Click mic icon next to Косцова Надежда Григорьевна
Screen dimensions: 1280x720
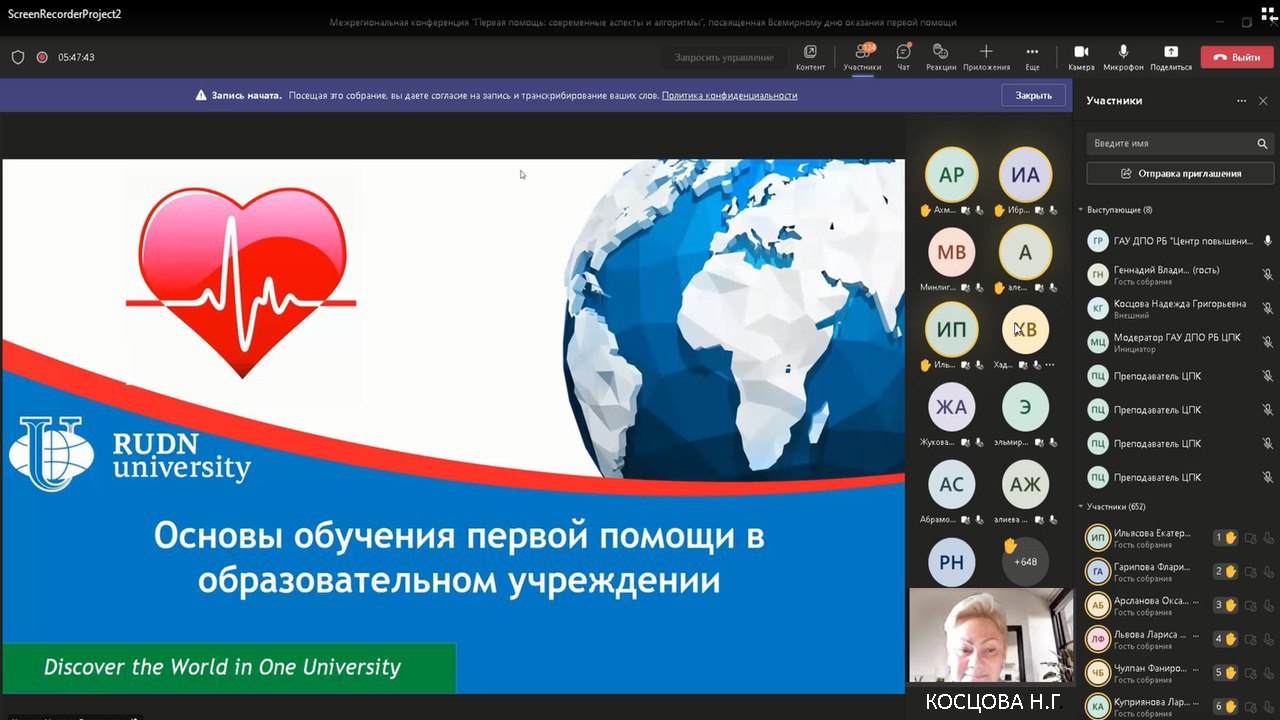(1267, 309)
